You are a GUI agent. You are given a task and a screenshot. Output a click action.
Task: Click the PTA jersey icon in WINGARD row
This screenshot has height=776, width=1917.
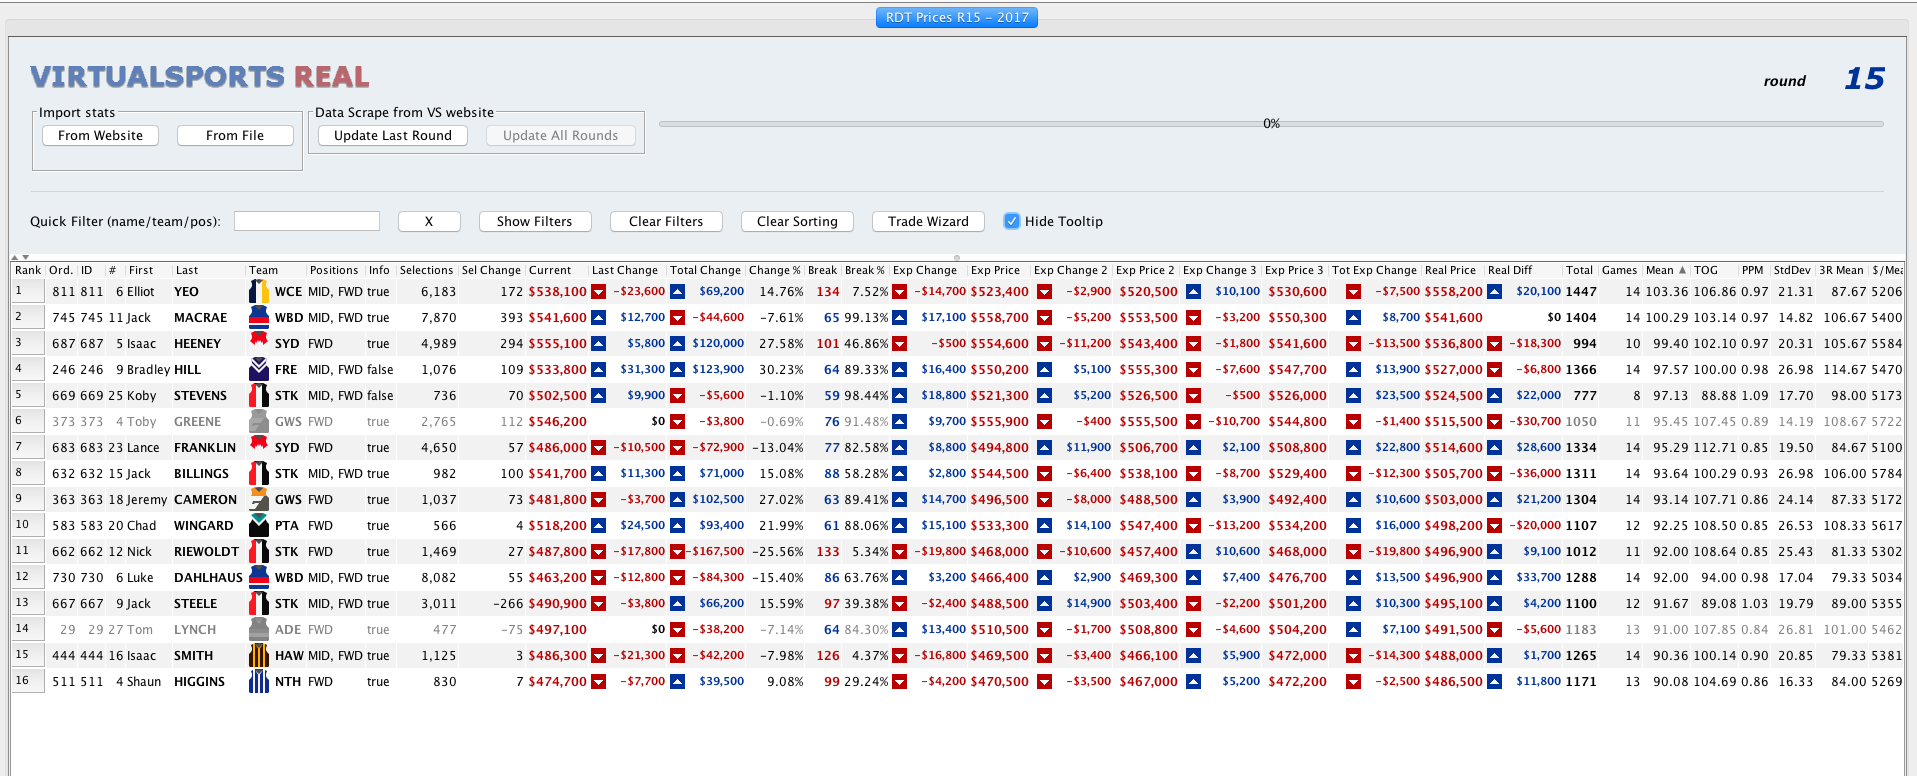click(x=259, y=526)
